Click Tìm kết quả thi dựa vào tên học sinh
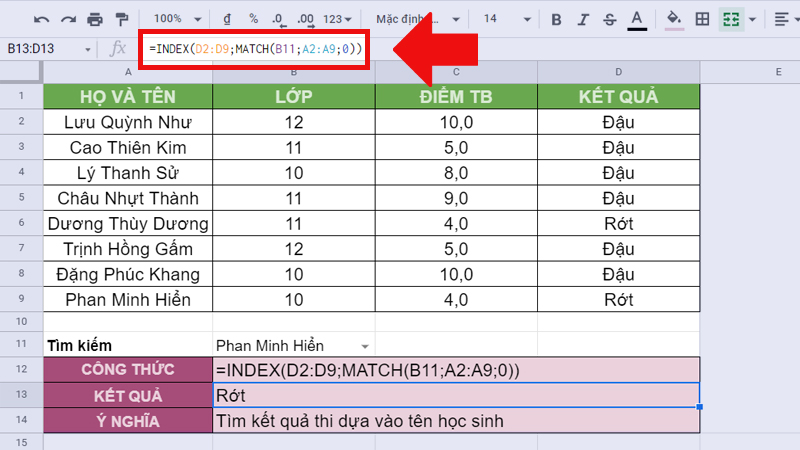The width and height of the screenshot is (800, 450). coord(360,421)
